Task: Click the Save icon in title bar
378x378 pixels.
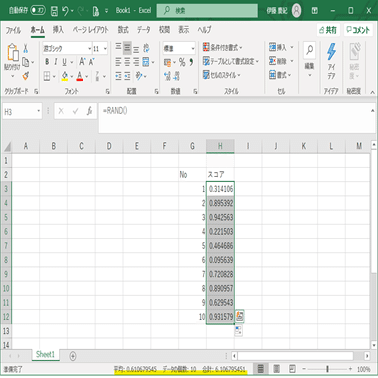Action: coord(54,11)
